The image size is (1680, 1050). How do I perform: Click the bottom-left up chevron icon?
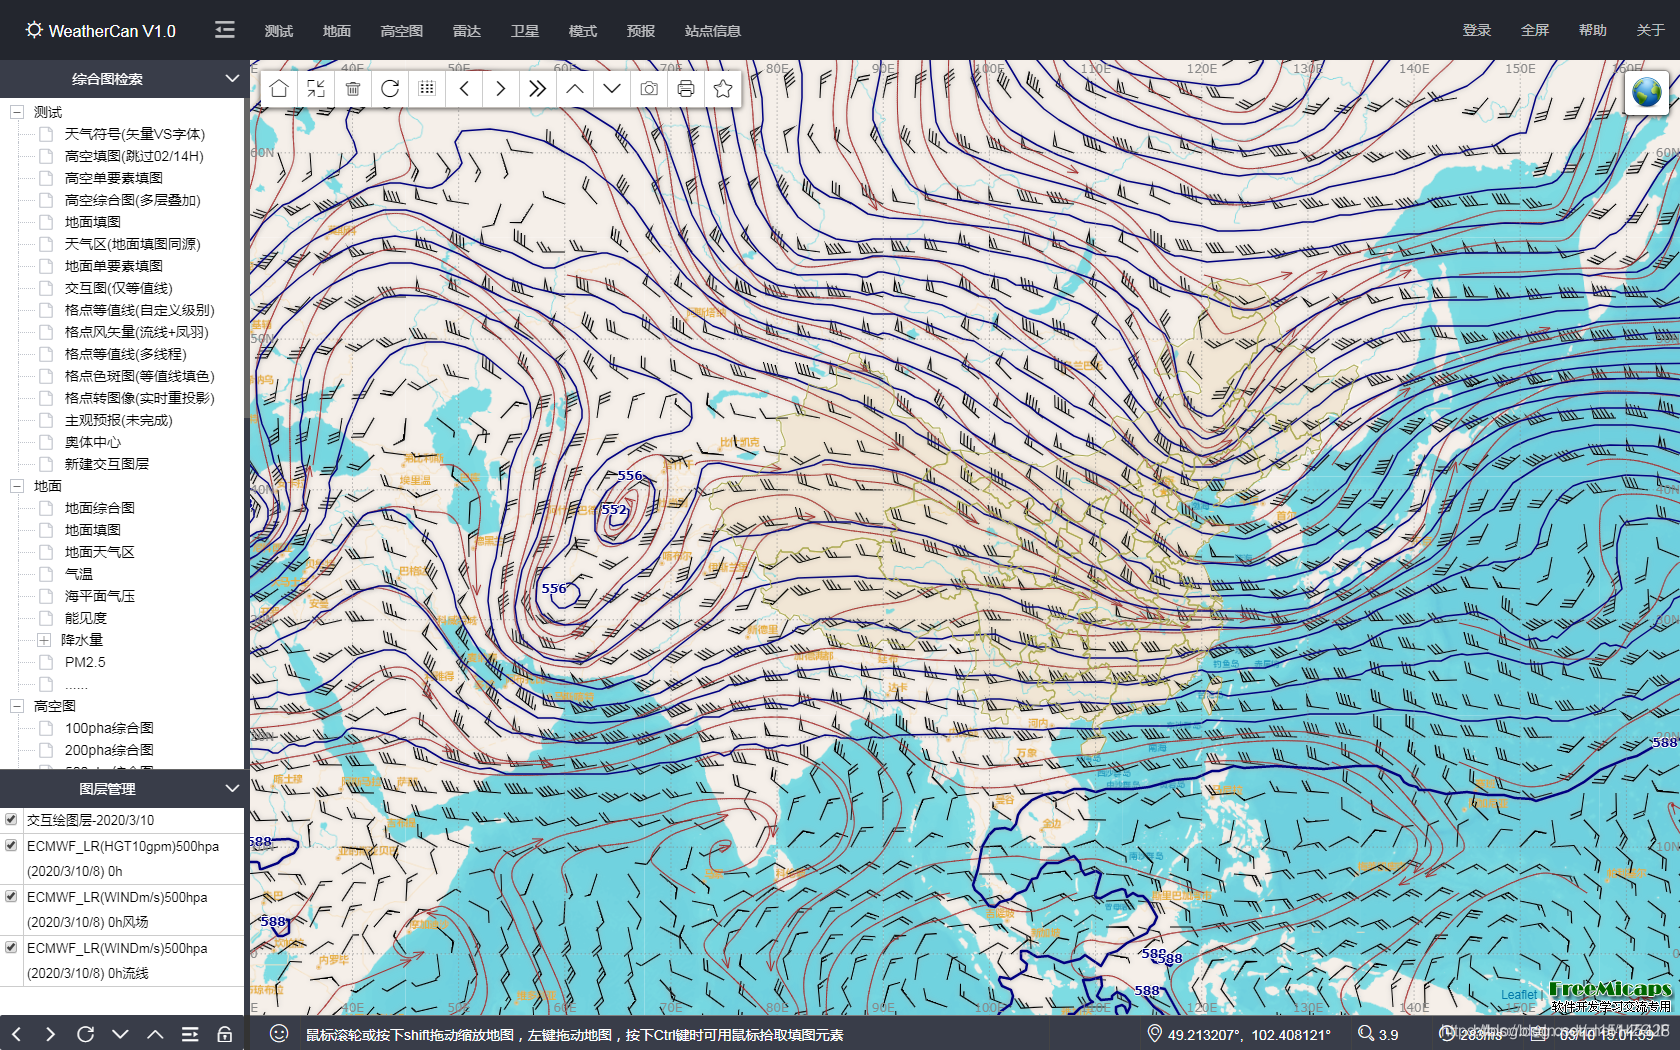155,1034
